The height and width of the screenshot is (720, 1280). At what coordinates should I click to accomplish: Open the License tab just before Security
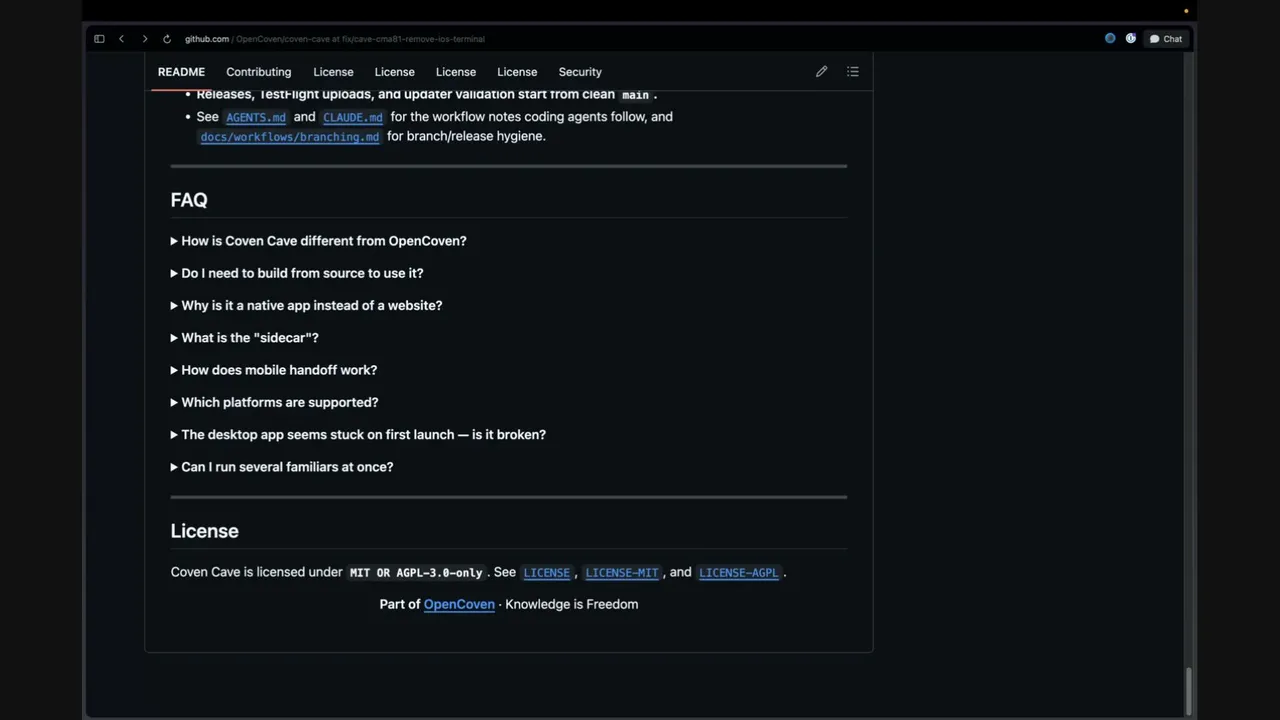coord(517,72)
